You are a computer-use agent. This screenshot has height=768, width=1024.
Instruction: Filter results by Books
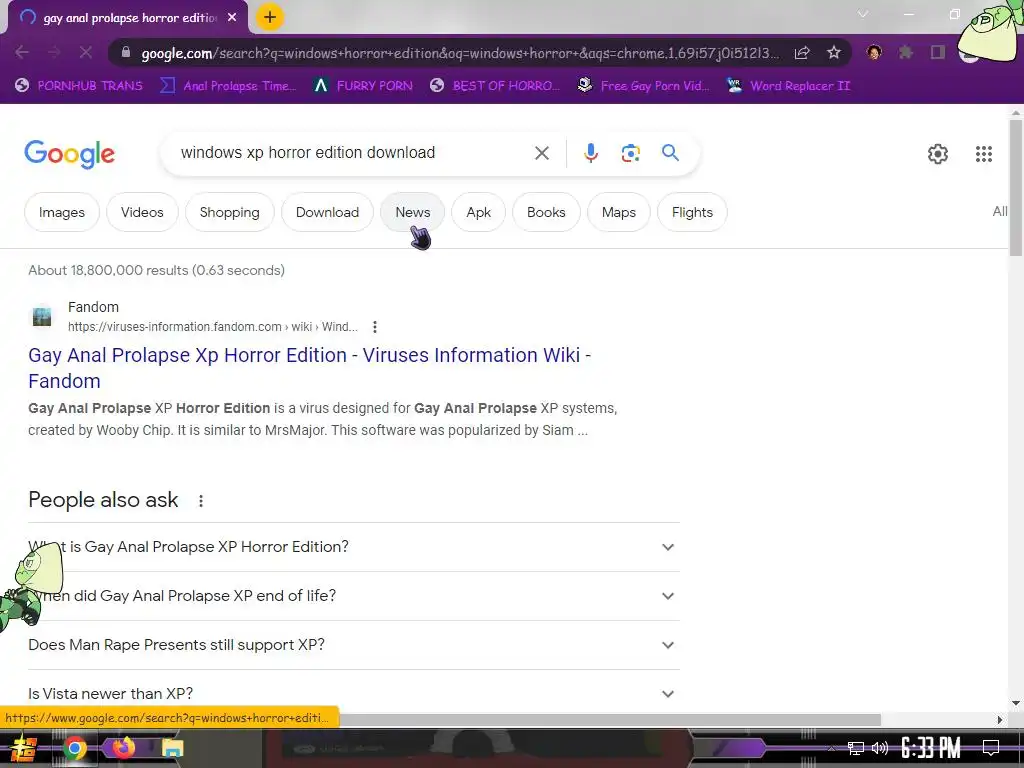point(546,212)
